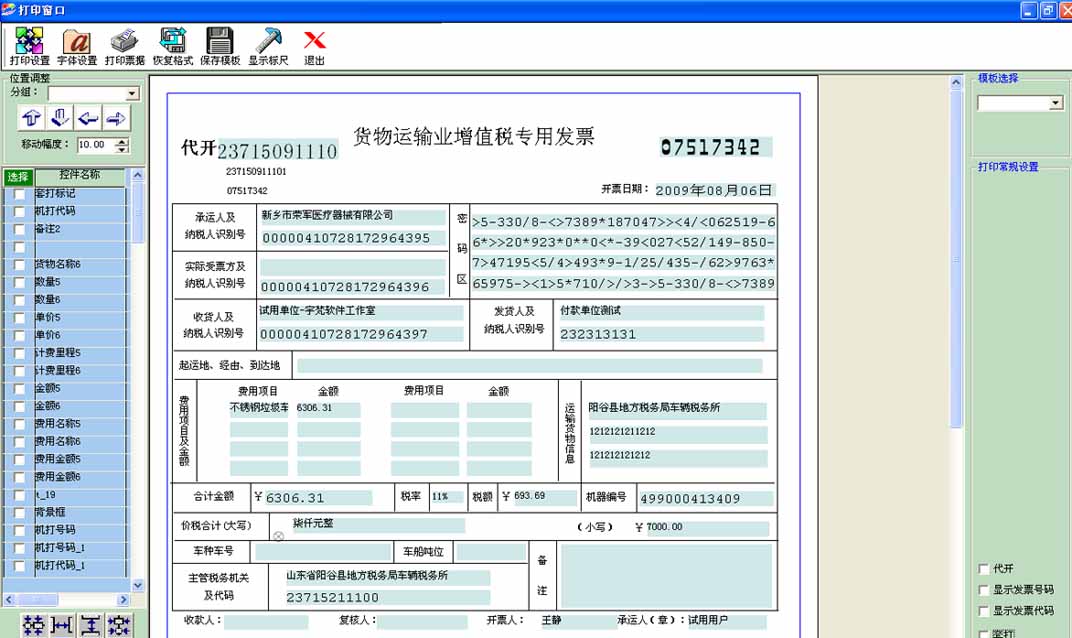Select the invoice number 07517342 field
This screenshot has width=1072, height=638.
[716, 147]
